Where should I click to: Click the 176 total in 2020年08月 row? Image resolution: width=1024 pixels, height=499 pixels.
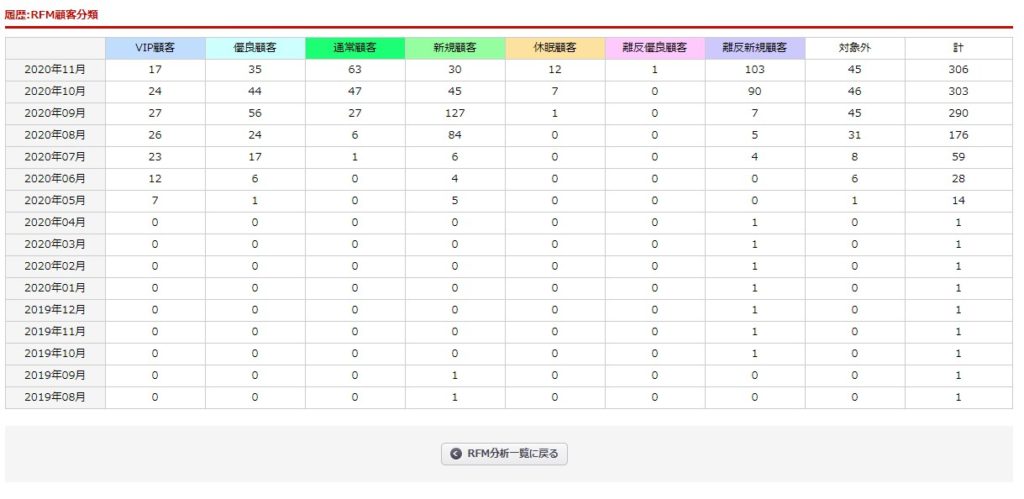click(x=959, y=135)
